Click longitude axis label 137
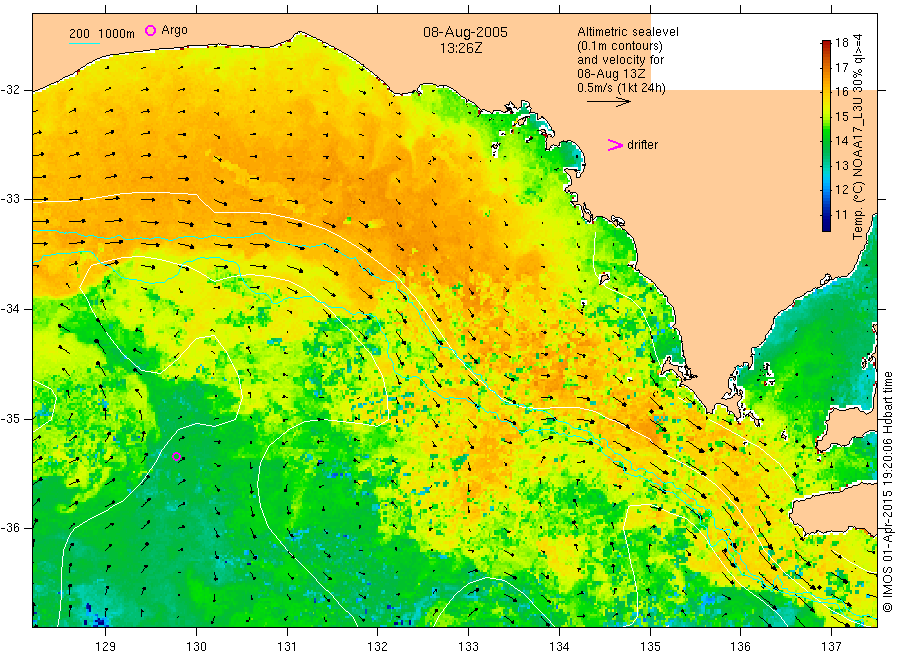Image resolution: width=900 pixels, height=660 pixels. pos(831,647)
